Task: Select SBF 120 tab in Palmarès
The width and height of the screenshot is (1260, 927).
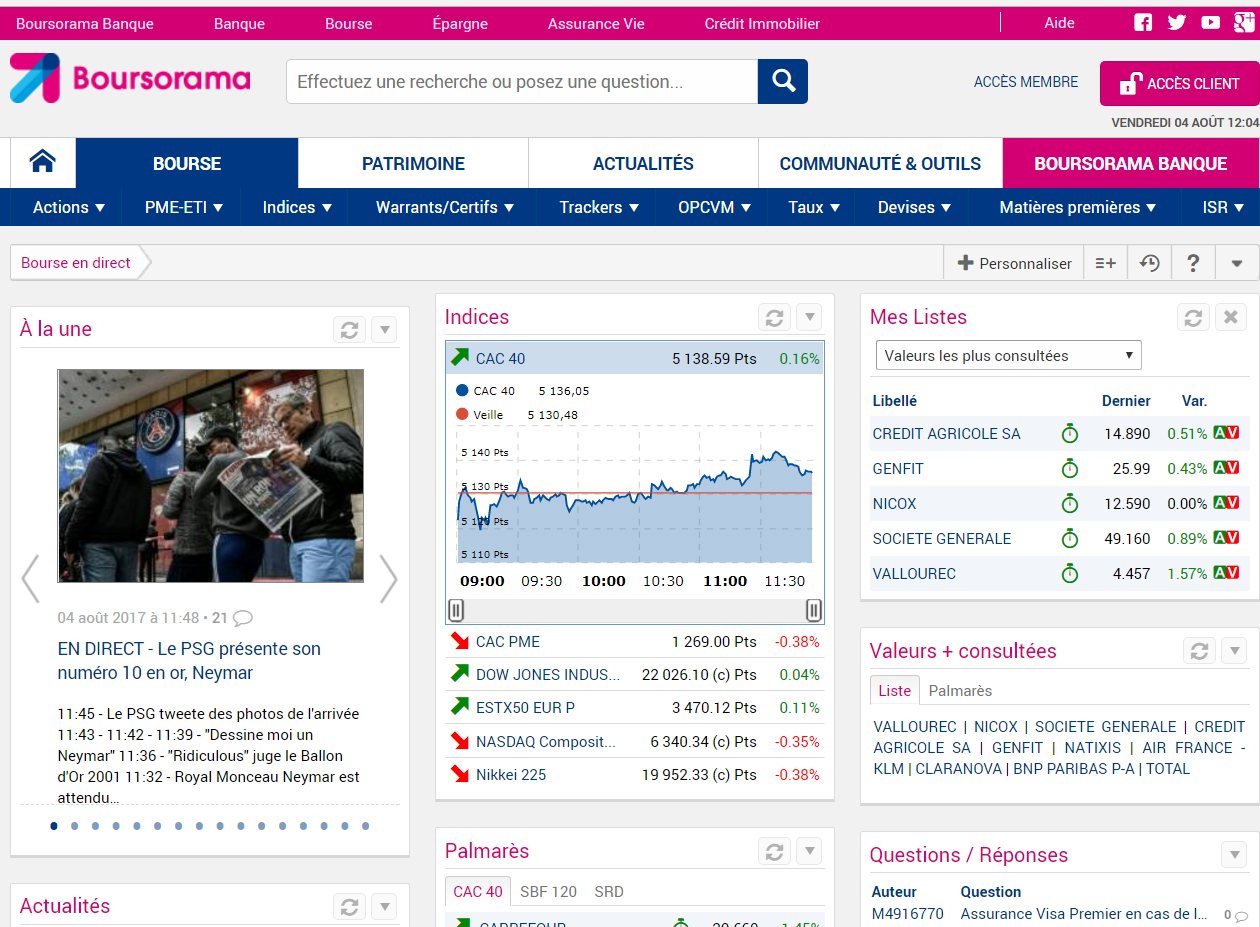Action: pyautogui.click(x=548, y=892)
